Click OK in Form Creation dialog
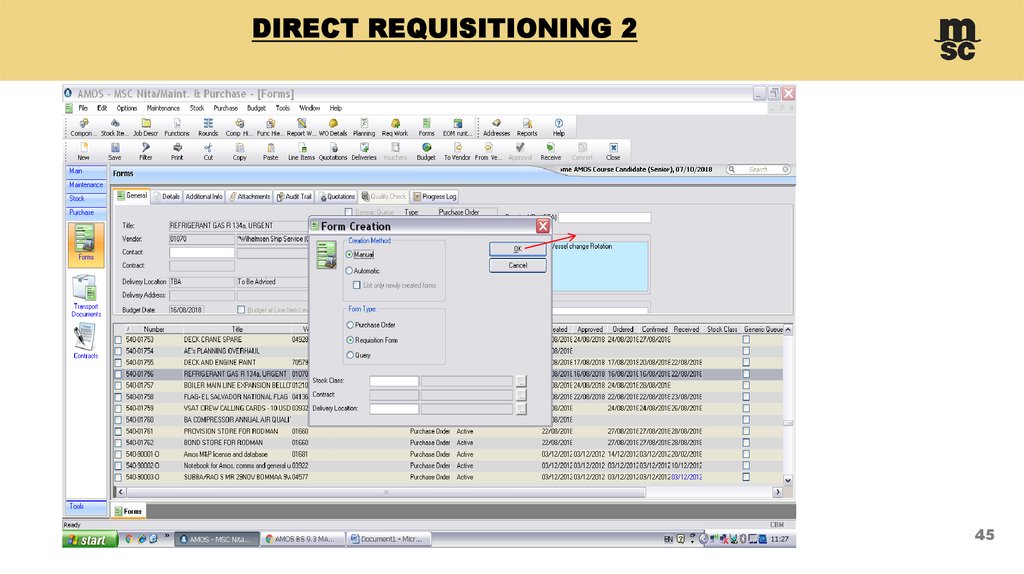The image size is (1024, 574). click(517, 249)
